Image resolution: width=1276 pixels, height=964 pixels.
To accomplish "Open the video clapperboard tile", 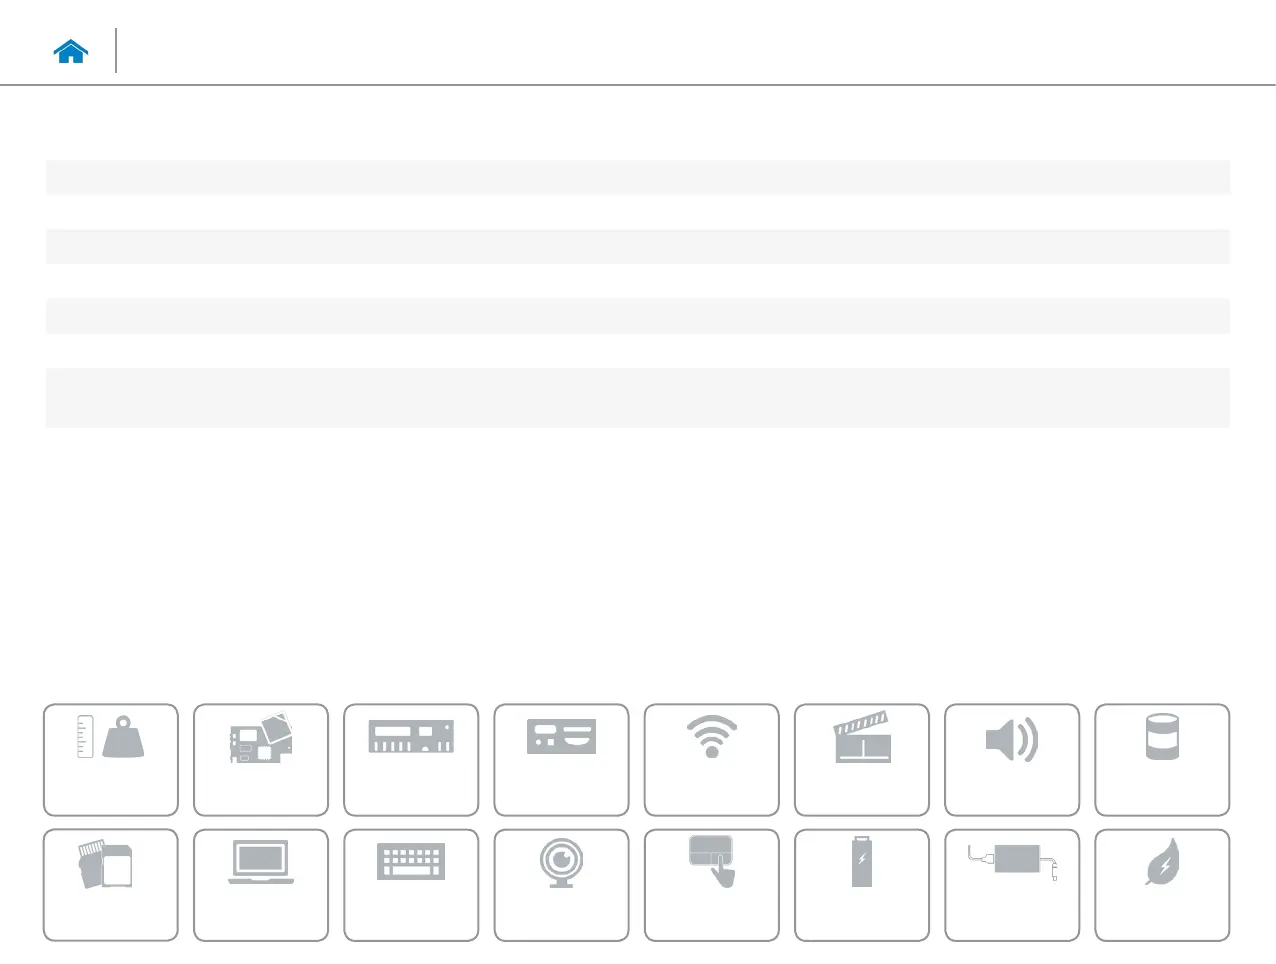I will point(862,760).
